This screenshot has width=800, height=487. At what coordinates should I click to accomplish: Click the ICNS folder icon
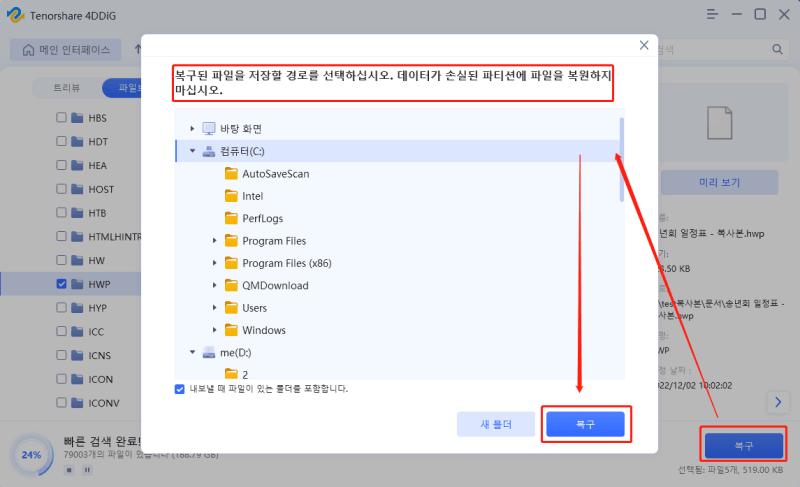pyautogui.click(x=77, y=355)
